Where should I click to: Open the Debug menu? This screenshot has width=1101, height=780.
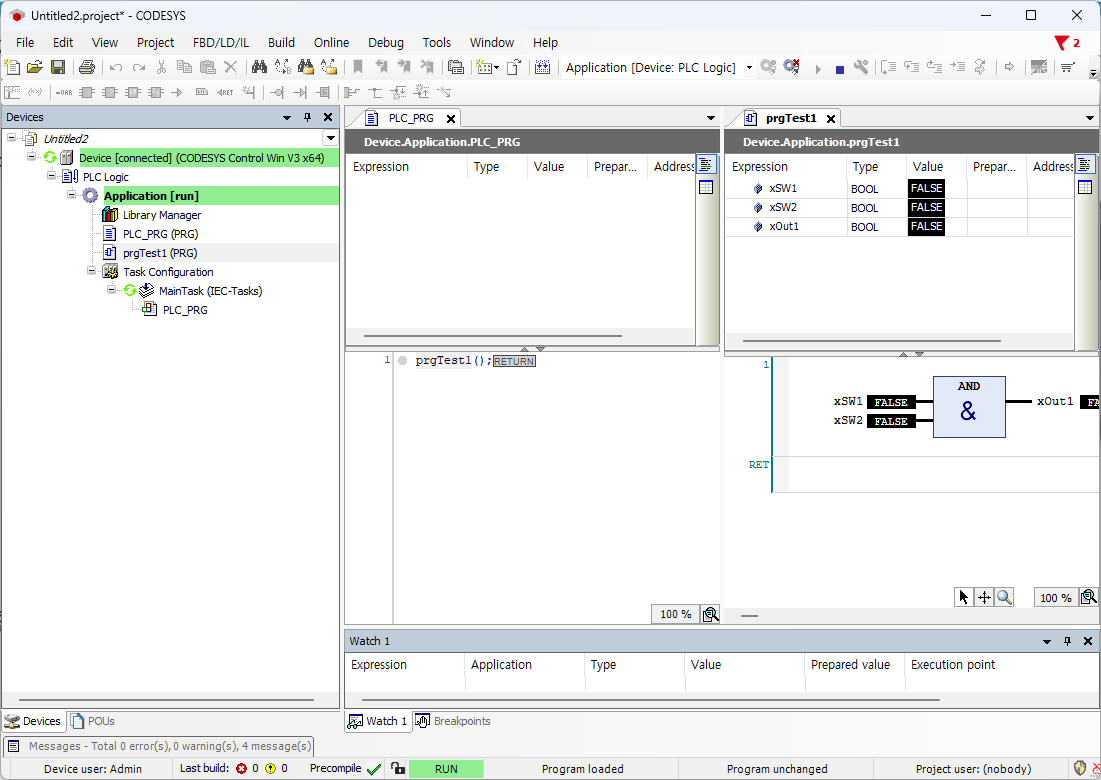point(386,43)
